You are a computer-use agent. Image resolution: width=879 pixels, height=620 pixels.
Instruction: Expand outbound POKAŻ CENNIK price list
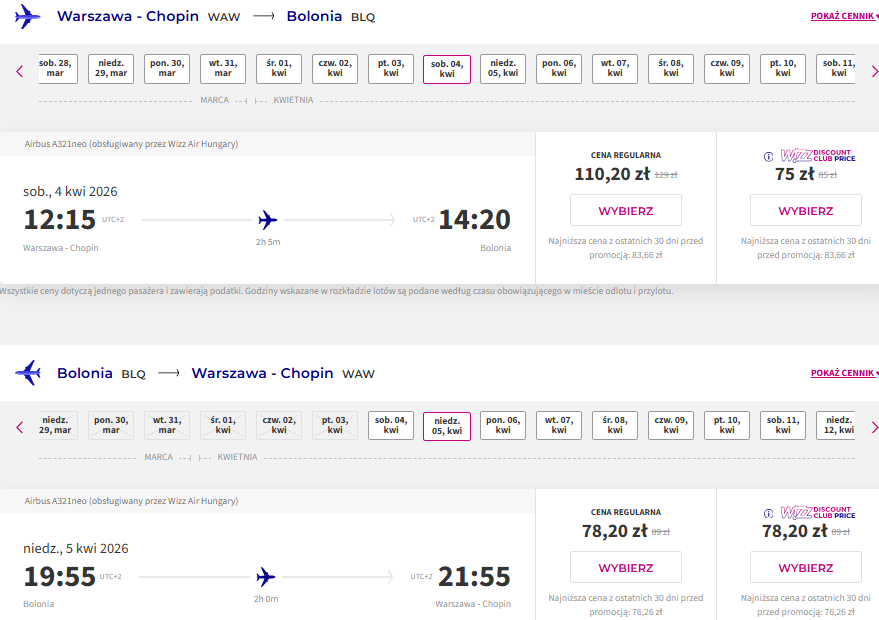844,16
